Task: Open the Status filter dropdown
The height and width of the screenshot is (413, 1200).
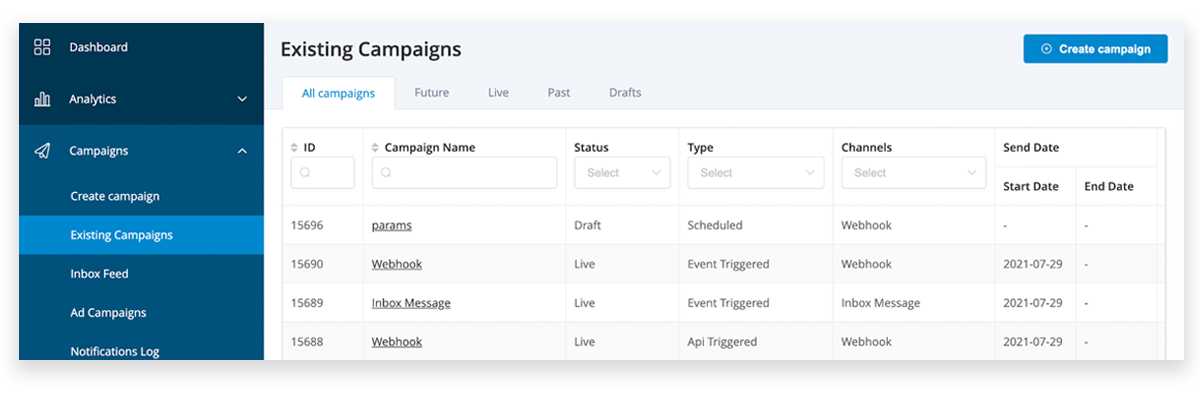Action: point(622,173)
